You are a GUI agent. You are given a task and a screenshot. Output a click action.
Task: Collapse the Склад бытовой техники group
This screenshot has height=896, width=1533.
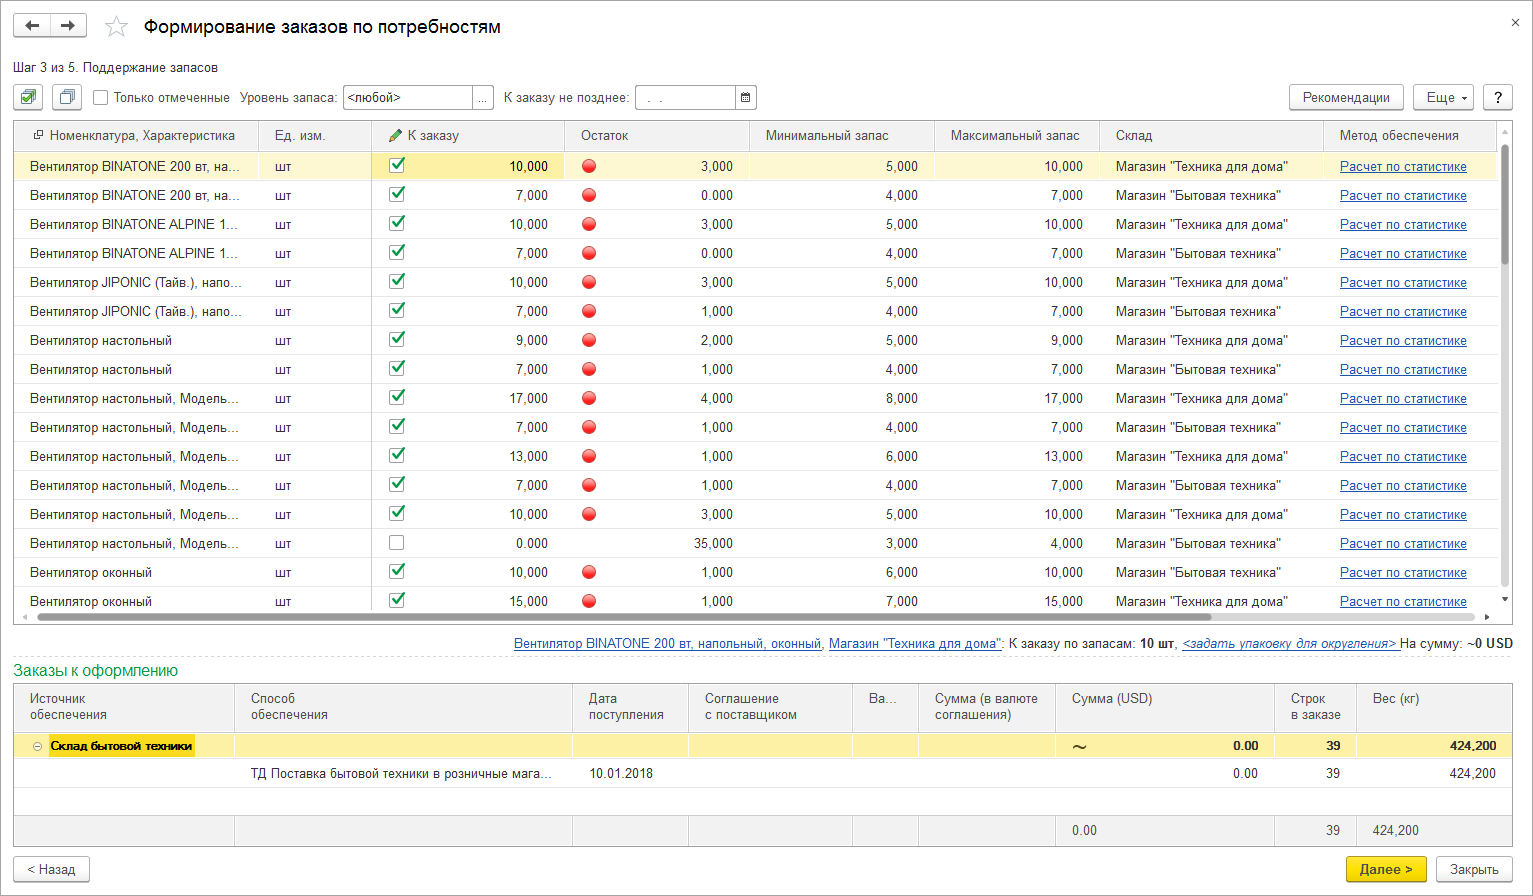point(37,746)
